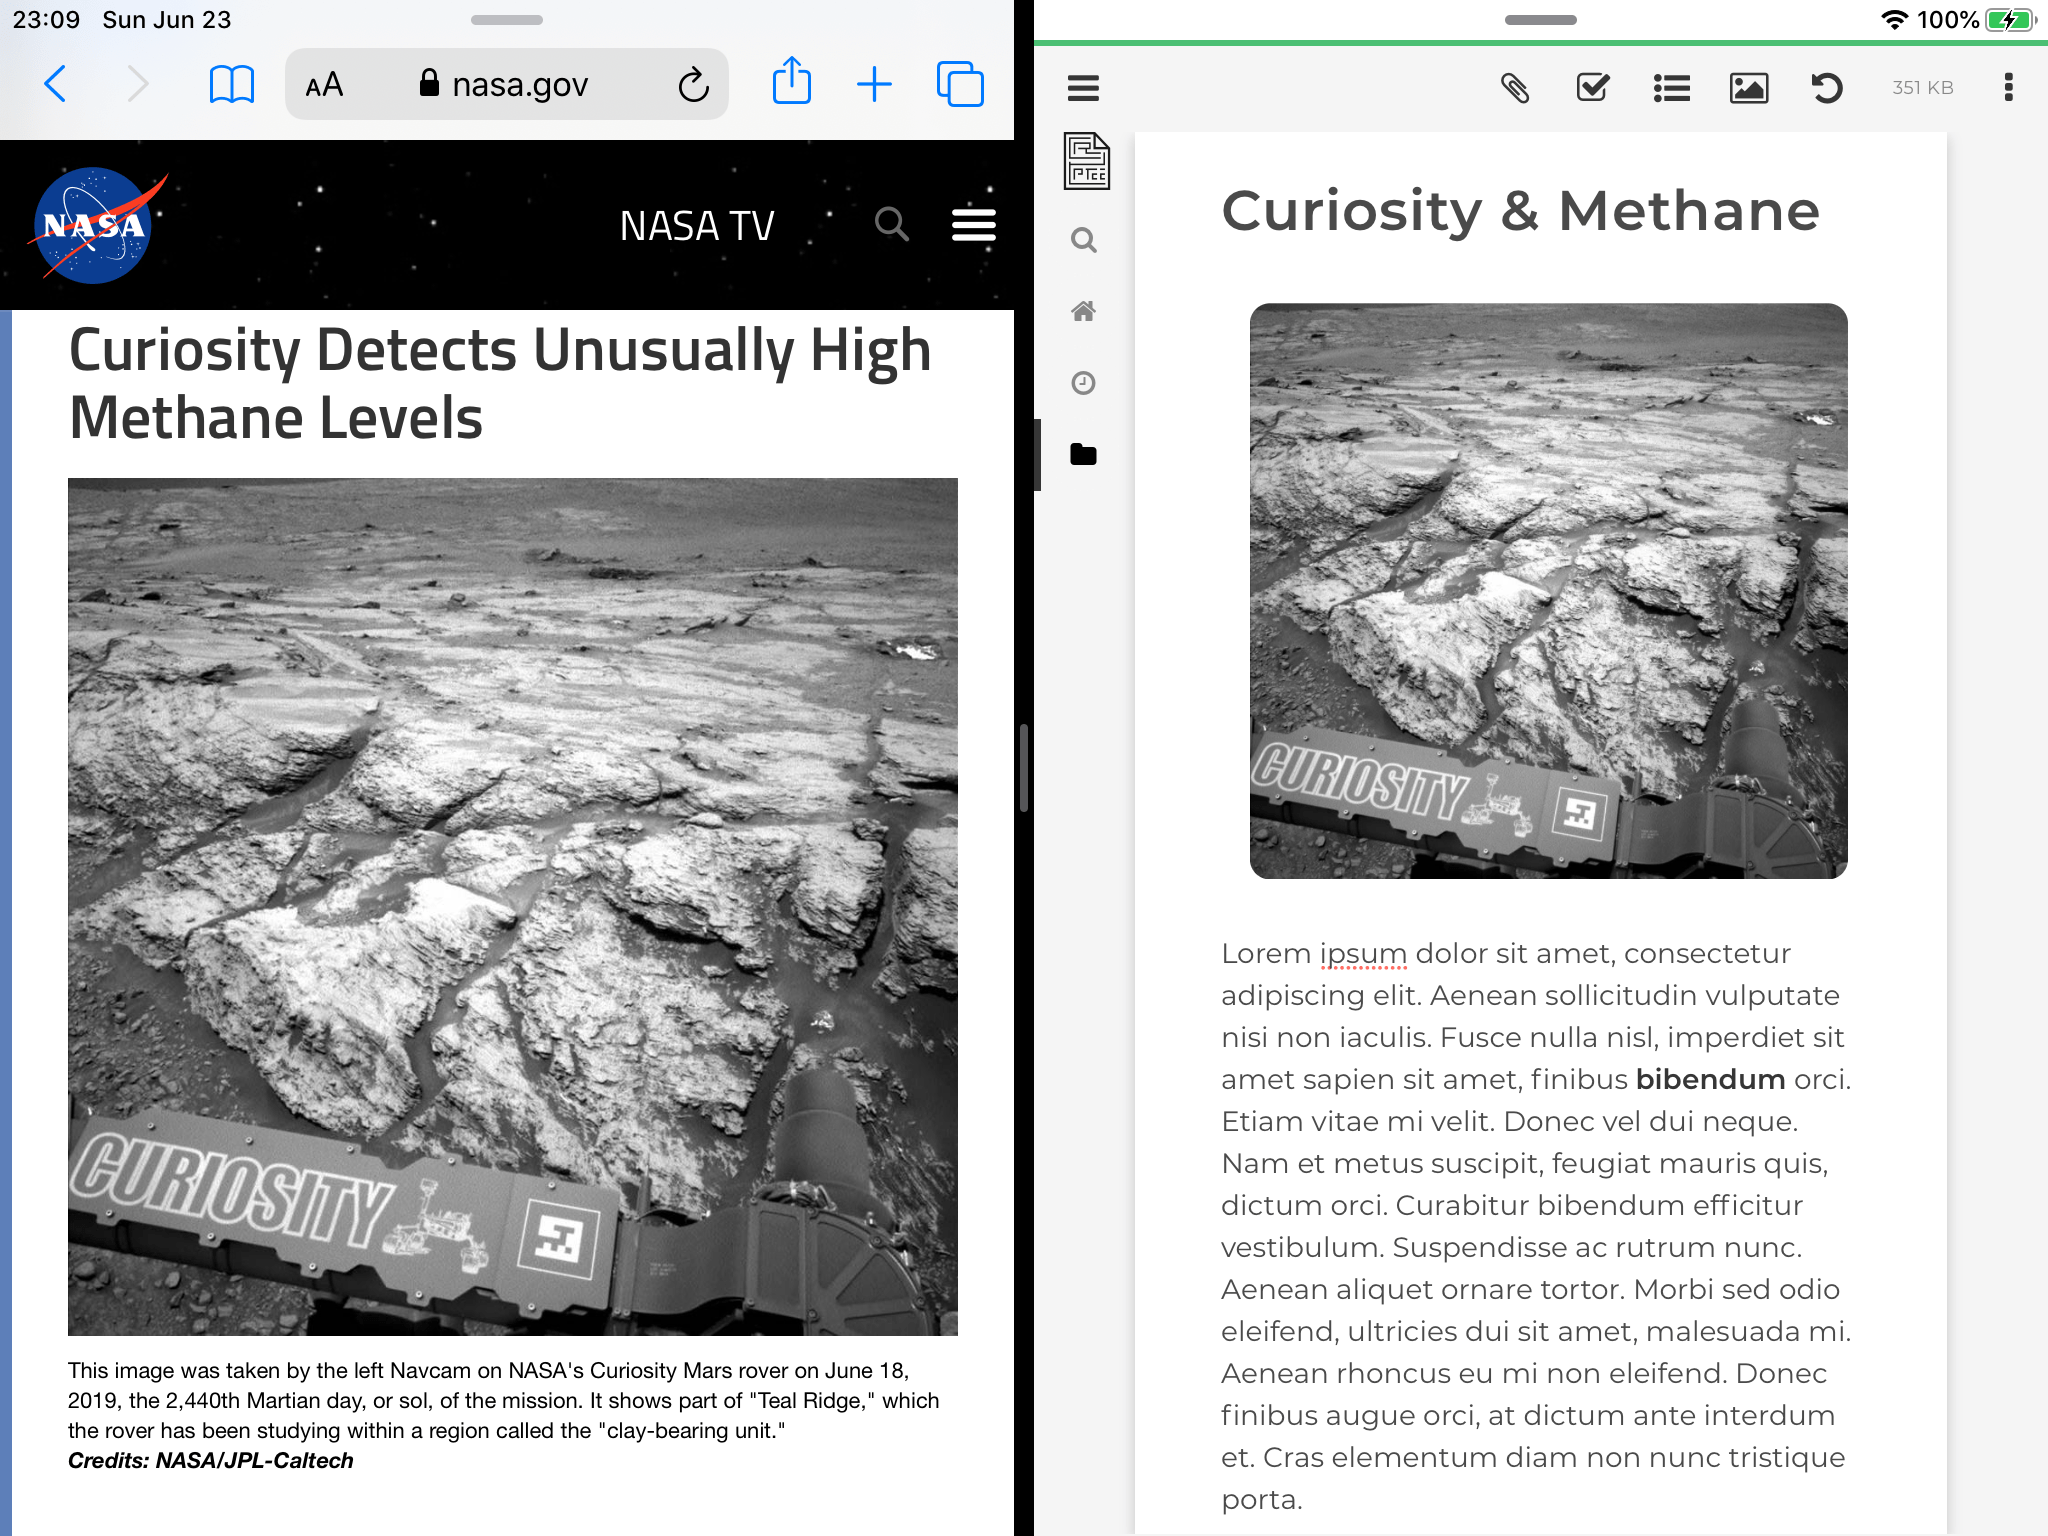Click the underlined word ipsum
Image resolution: width=2048 pixels, height=1536 pixels.
tap(1363, 953)
